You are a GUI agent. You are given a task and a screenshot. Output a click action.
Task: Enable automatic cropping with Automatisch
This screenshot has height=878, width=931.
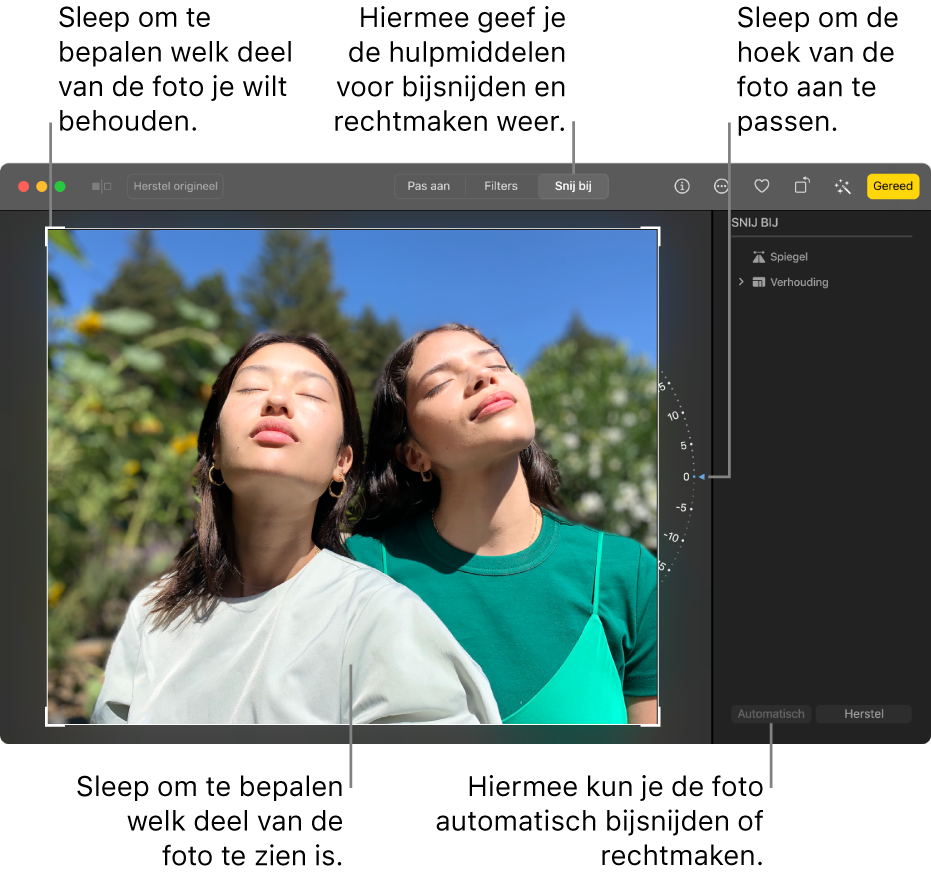click(x=770, y=713)
